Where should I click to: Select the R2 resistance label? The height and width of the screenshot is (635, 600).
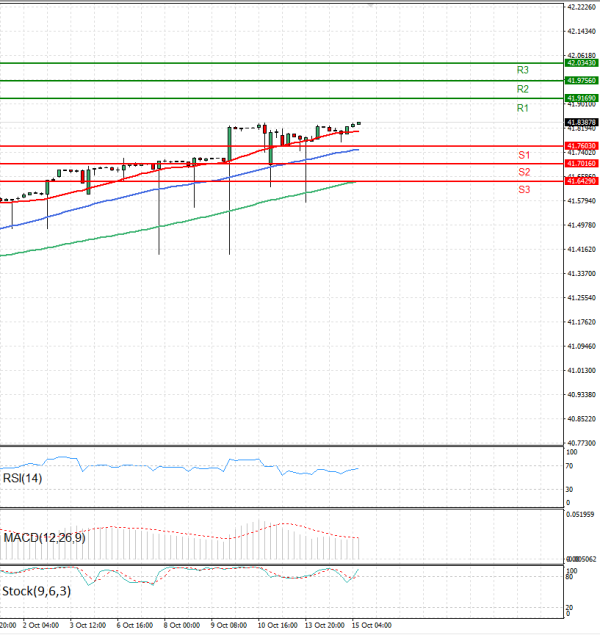click(x=522, y=89)
